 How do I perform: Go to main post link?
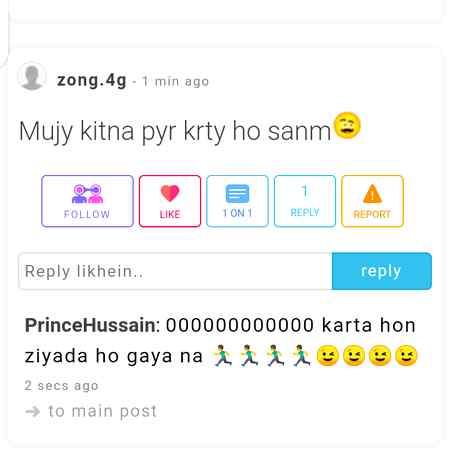point(102,411)
